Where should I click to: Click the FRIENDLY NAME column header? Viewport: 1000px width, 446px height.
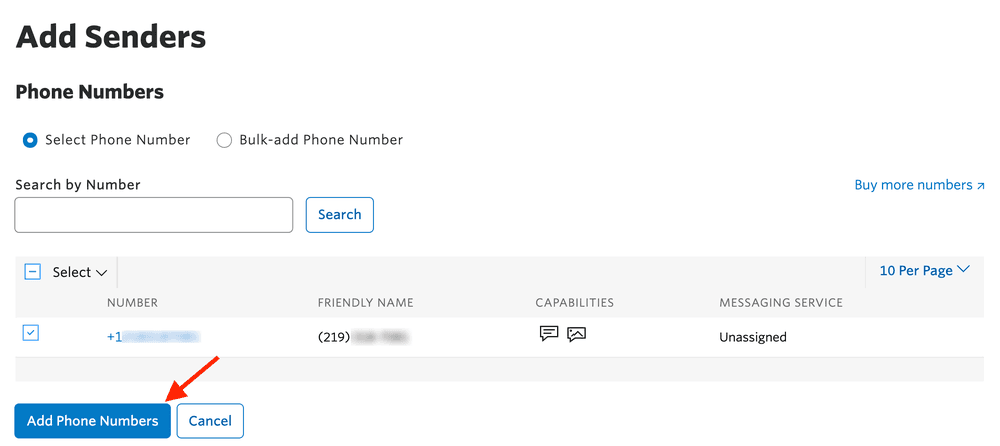[x=365, y=303]
